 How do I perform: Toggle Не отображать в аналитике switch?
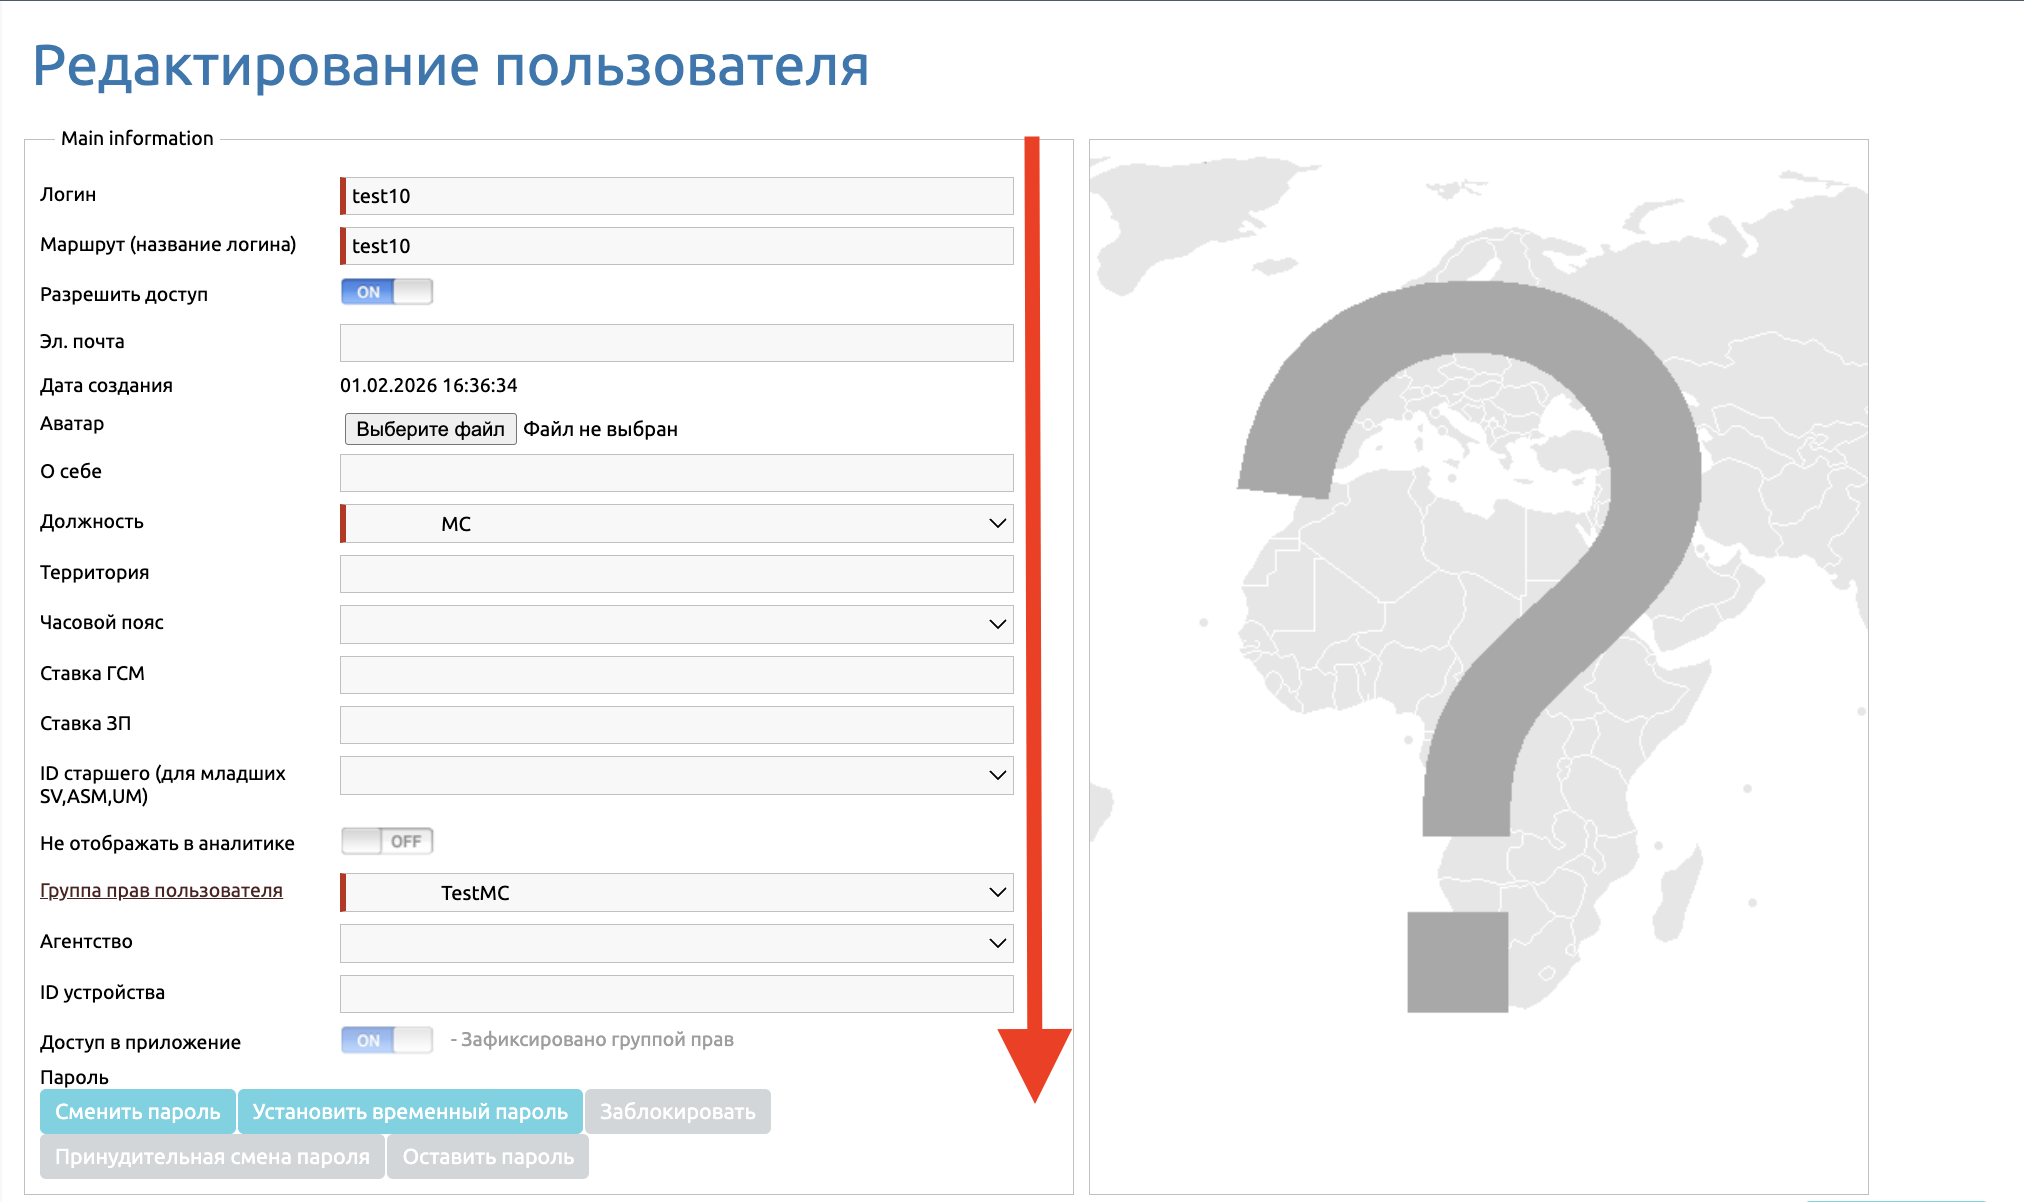(x=386, y=841)
